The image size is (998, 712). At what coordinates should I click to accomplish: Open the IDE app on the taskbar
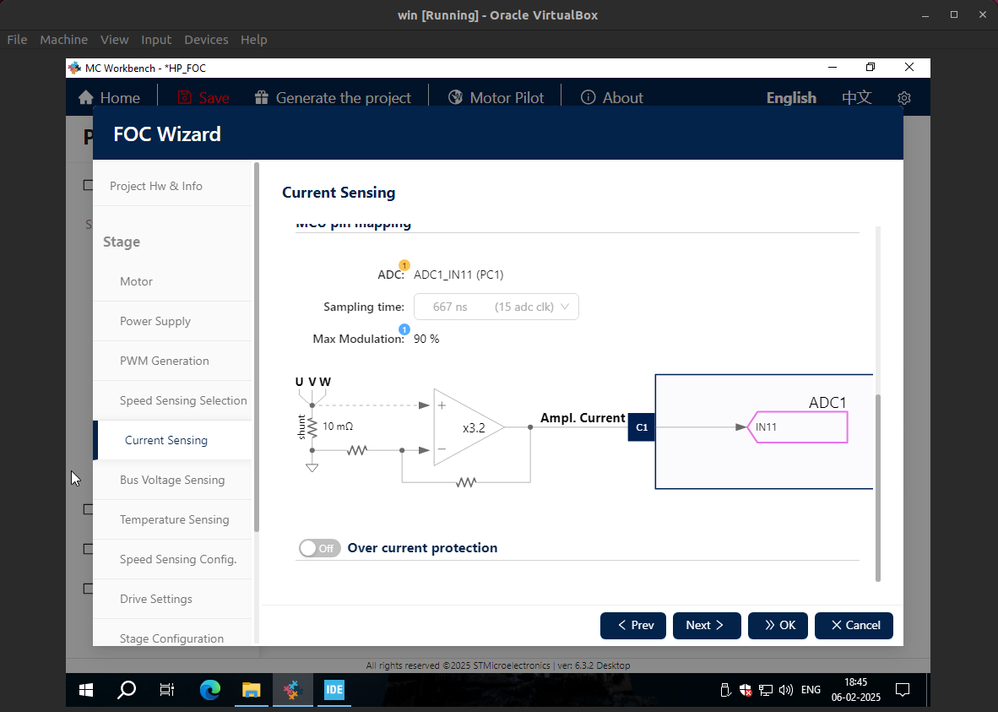click(334, 690)
